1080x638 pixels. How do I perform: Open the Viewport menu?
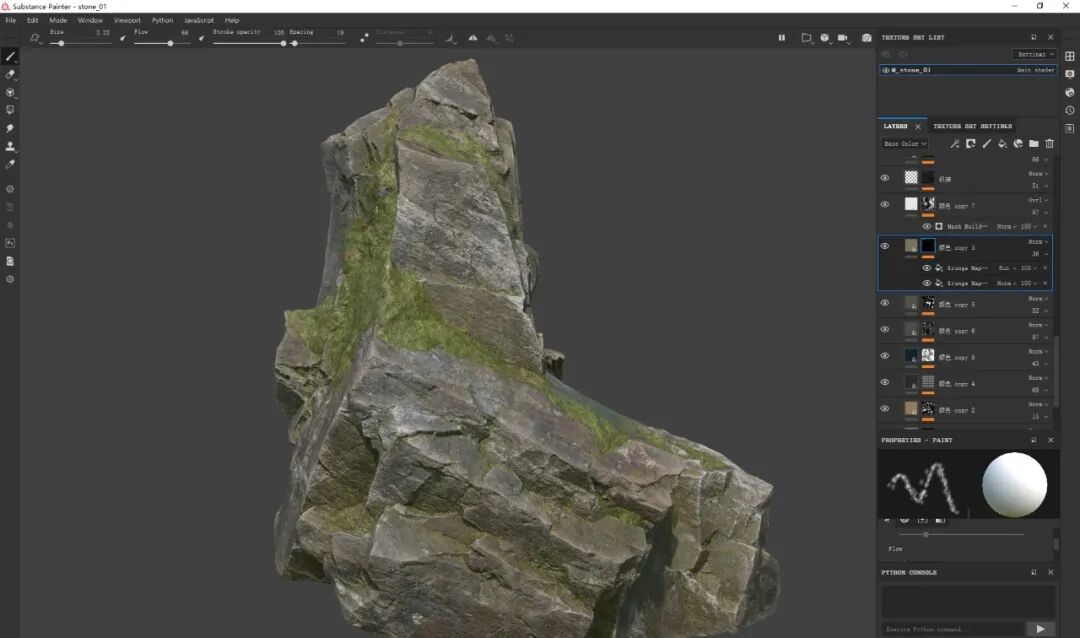tap(127, 20)
